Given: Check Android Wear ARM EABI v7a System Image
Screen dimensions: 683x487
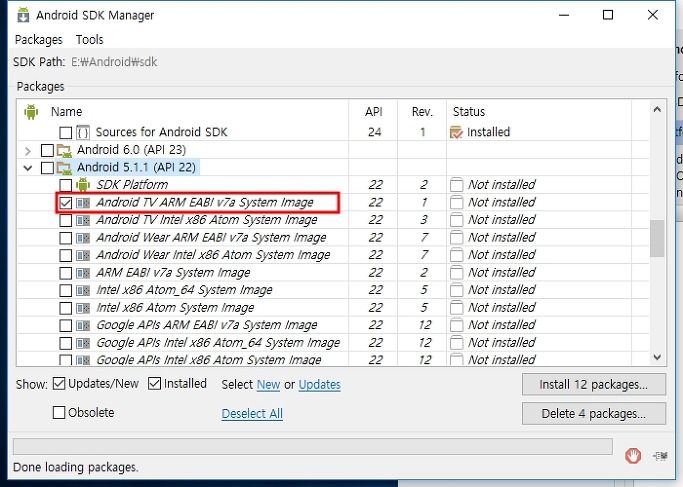Looking at the screenshot, I should (x=65, y=238).
